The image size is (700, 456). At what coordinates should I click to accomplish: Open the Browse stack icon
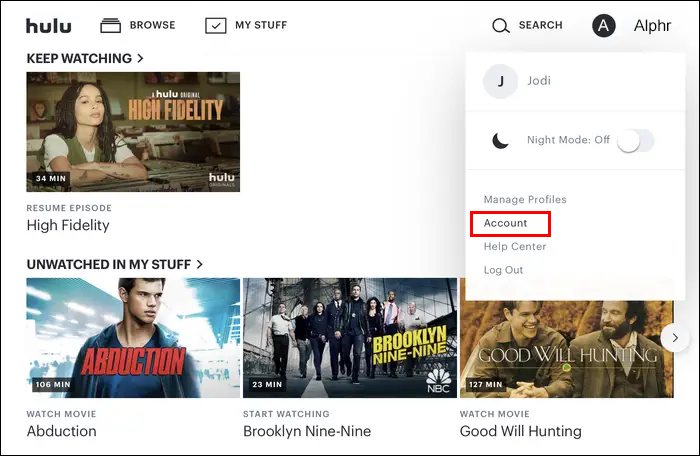110,25
